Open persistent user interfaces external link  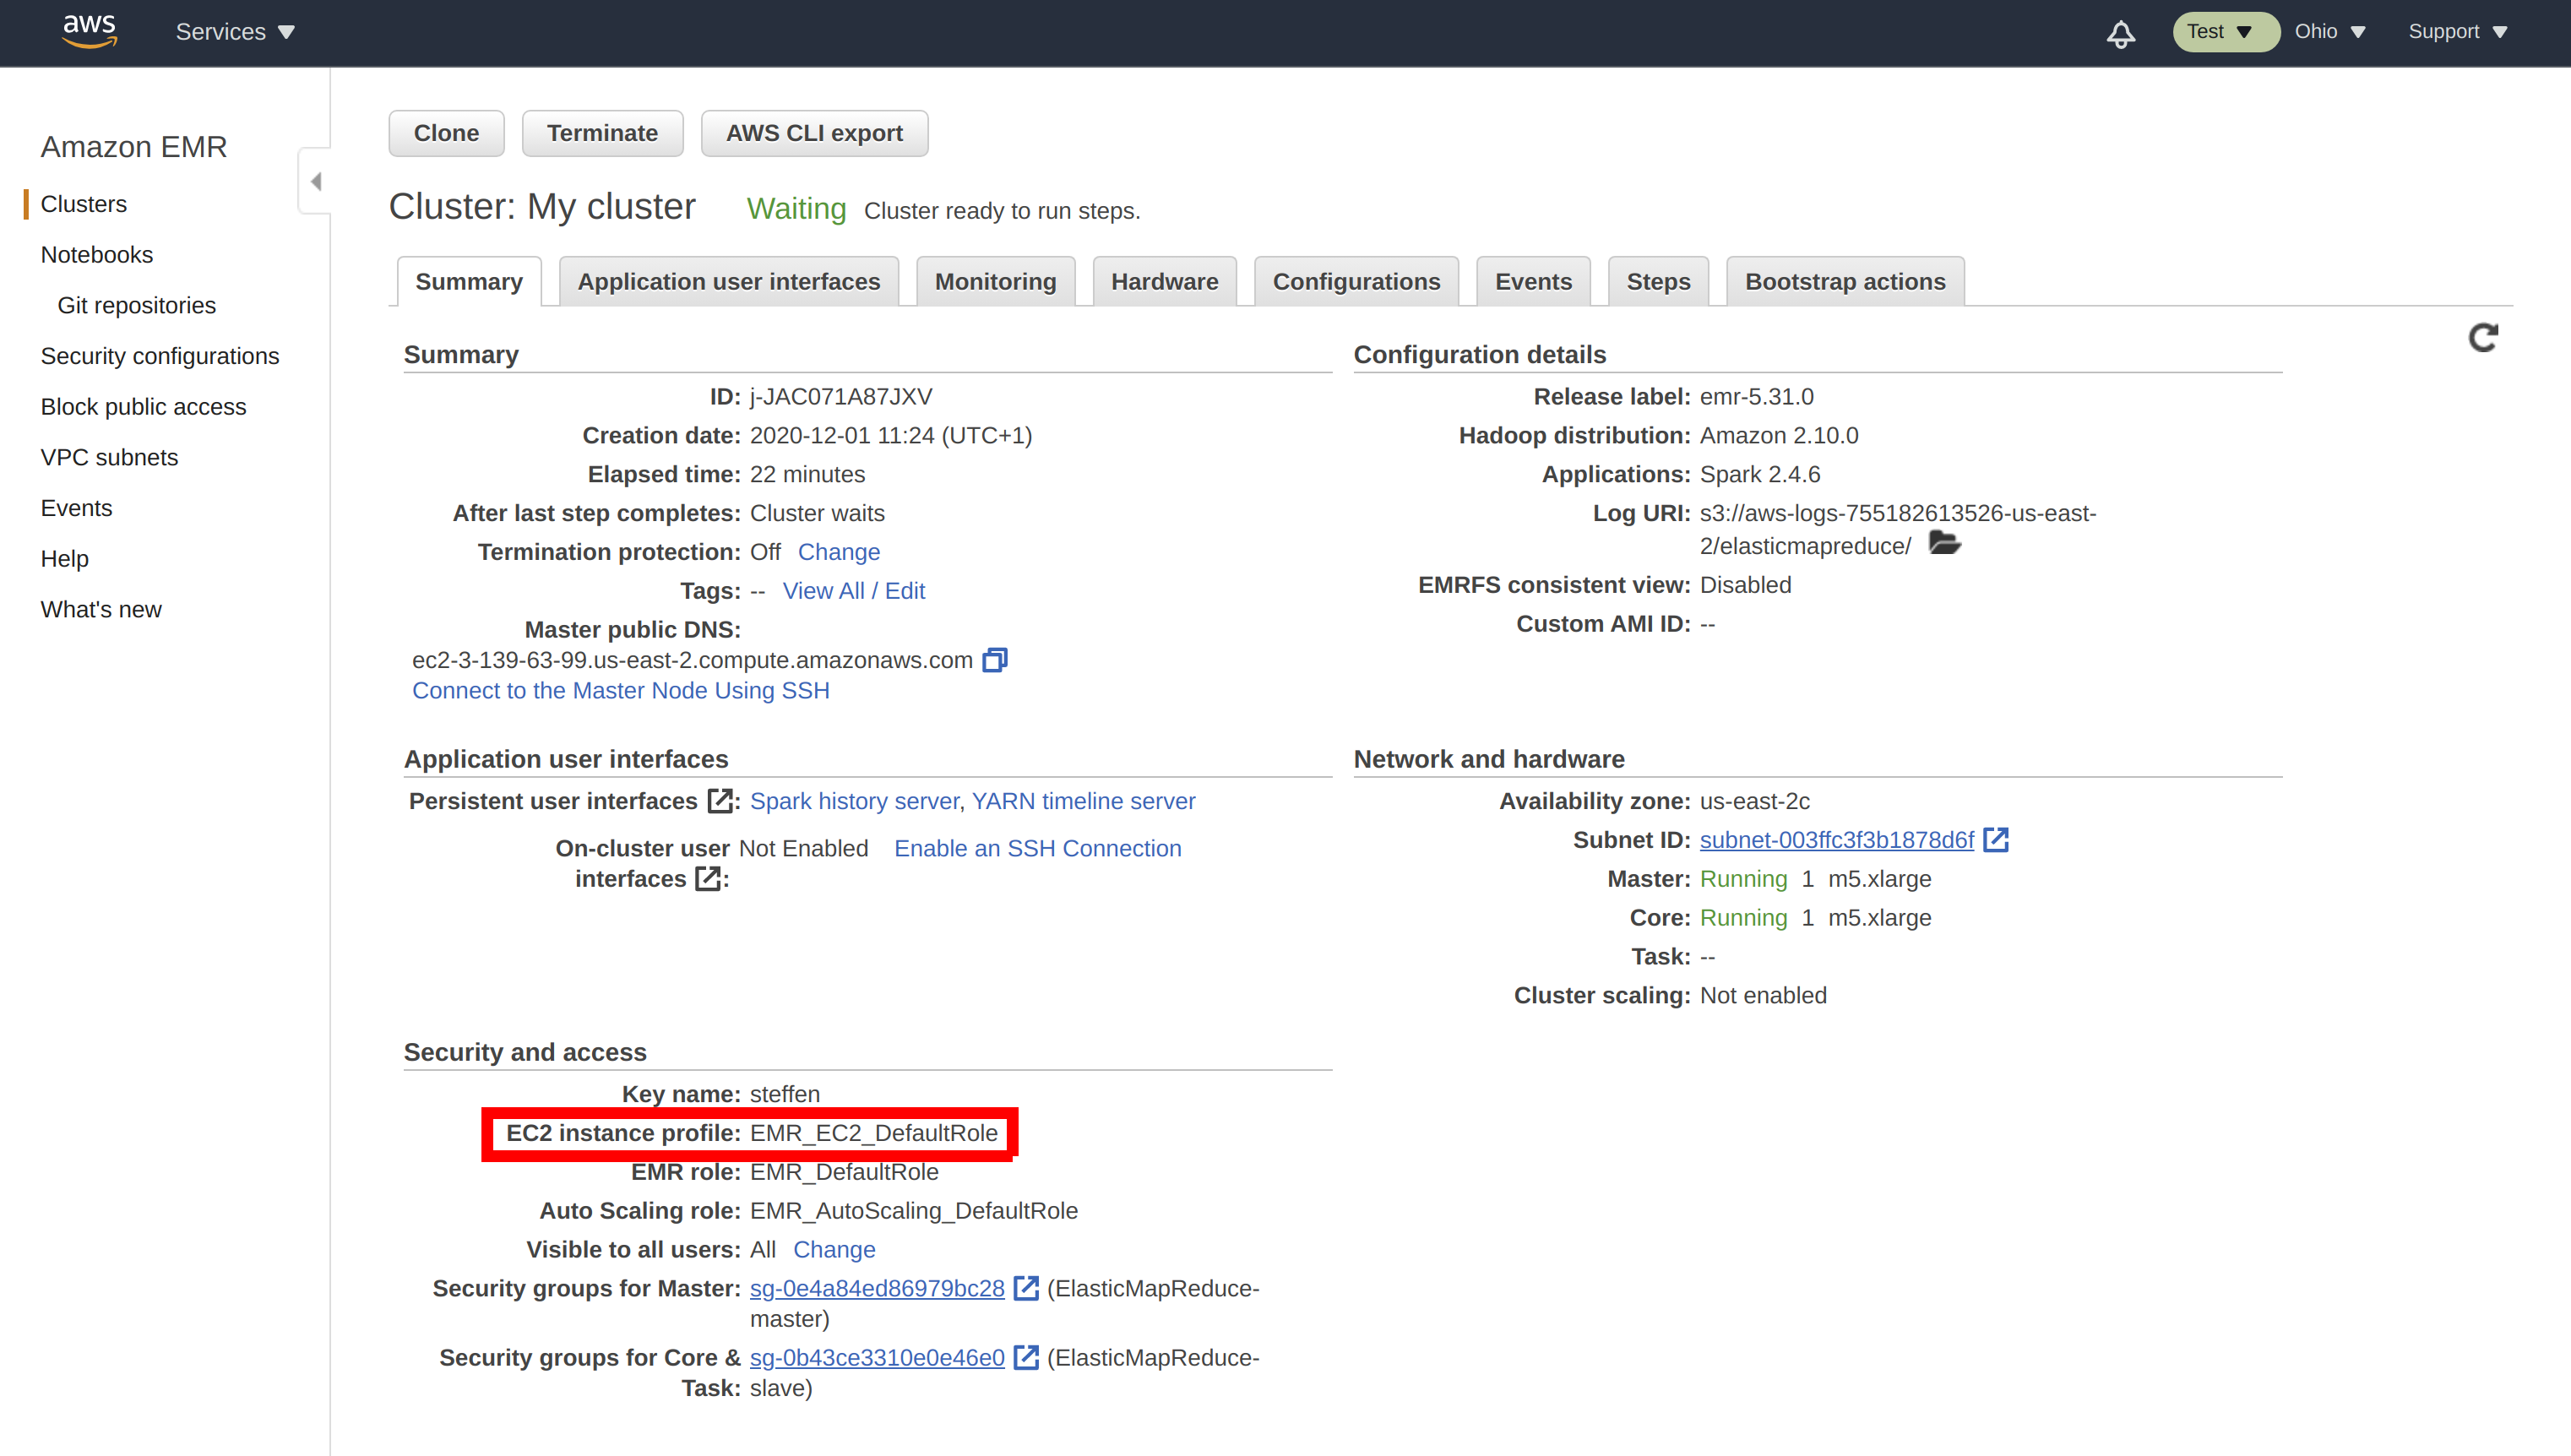pos(721,800)
